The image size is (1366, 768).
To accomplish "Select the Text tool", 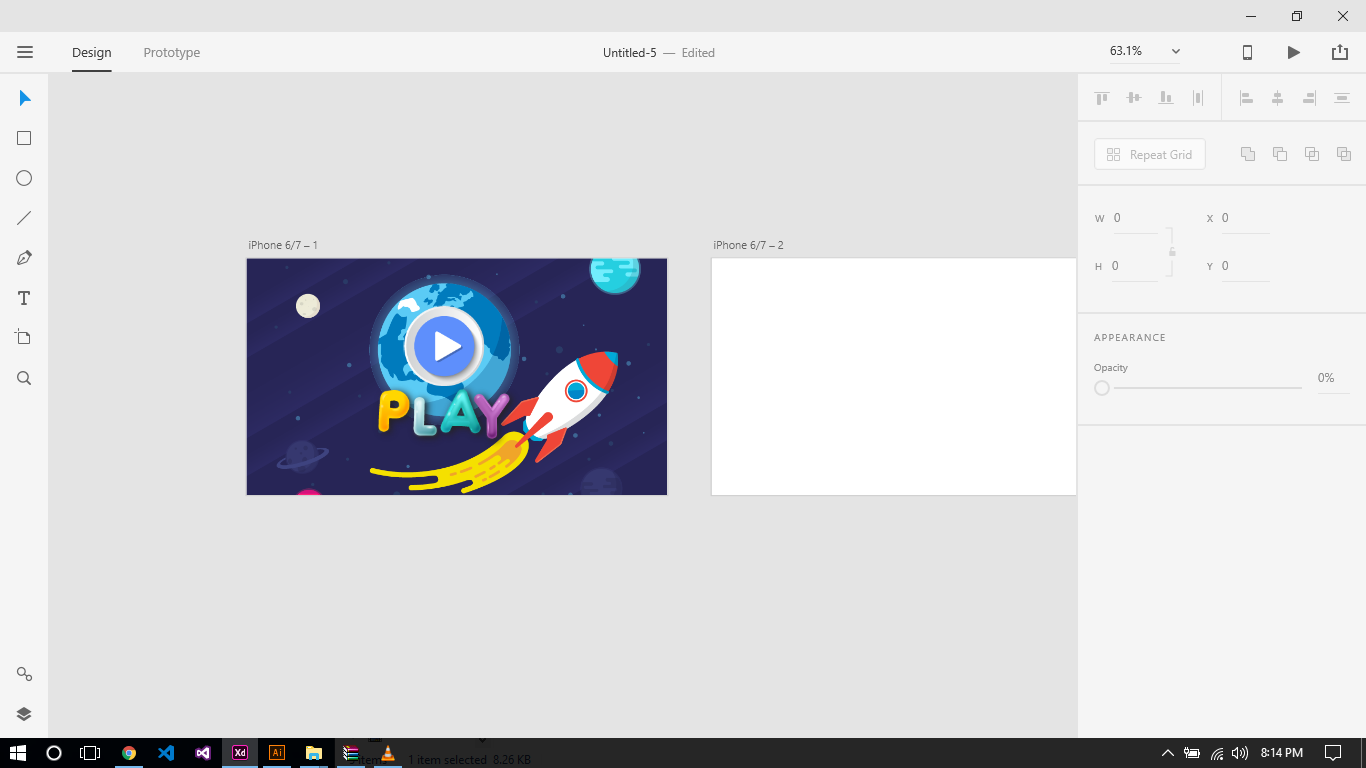I will click(24, 298).
